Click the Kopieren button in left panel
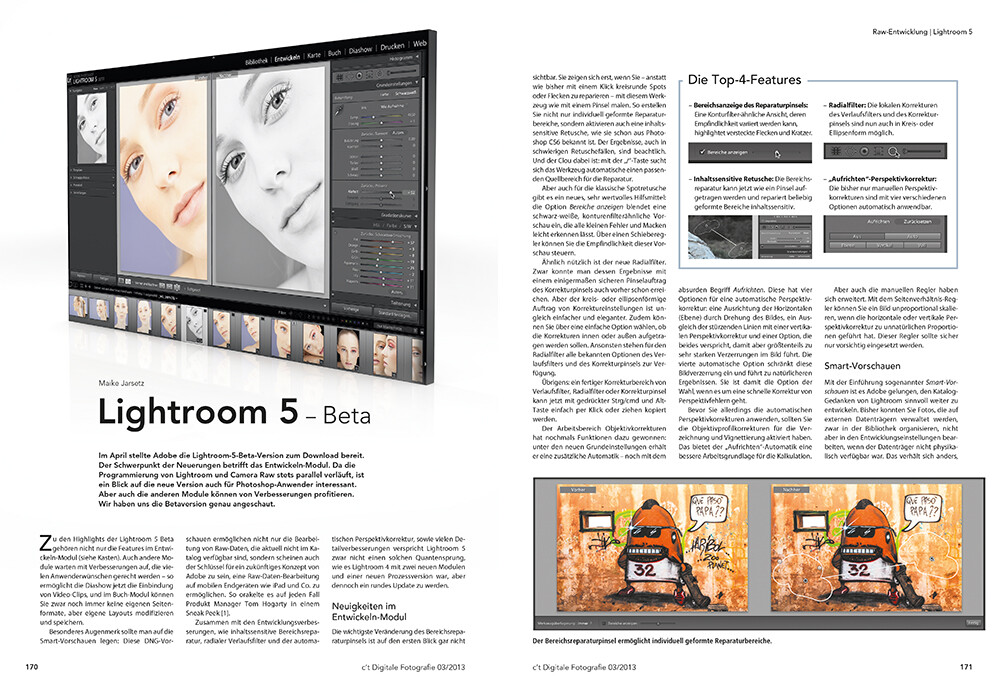This screenshot has height=700, width=1000. [80, 276]
